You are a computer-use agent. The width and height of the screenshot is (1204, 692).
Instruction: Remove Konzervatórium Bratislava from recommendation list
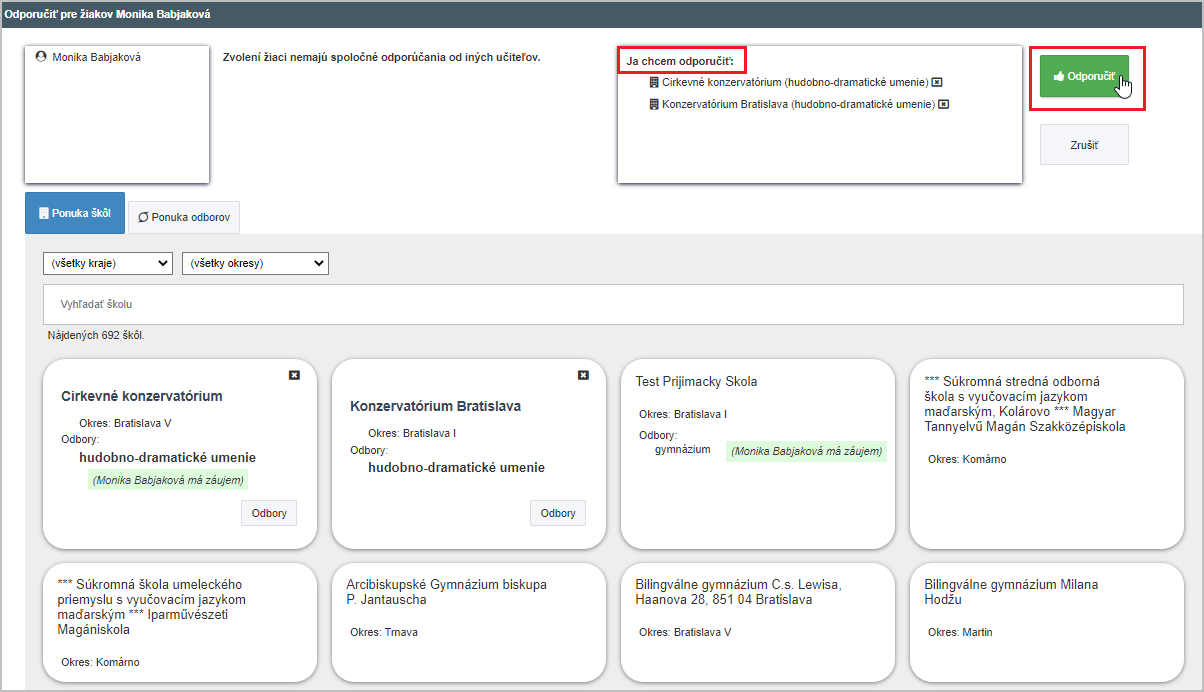(943, 104)
